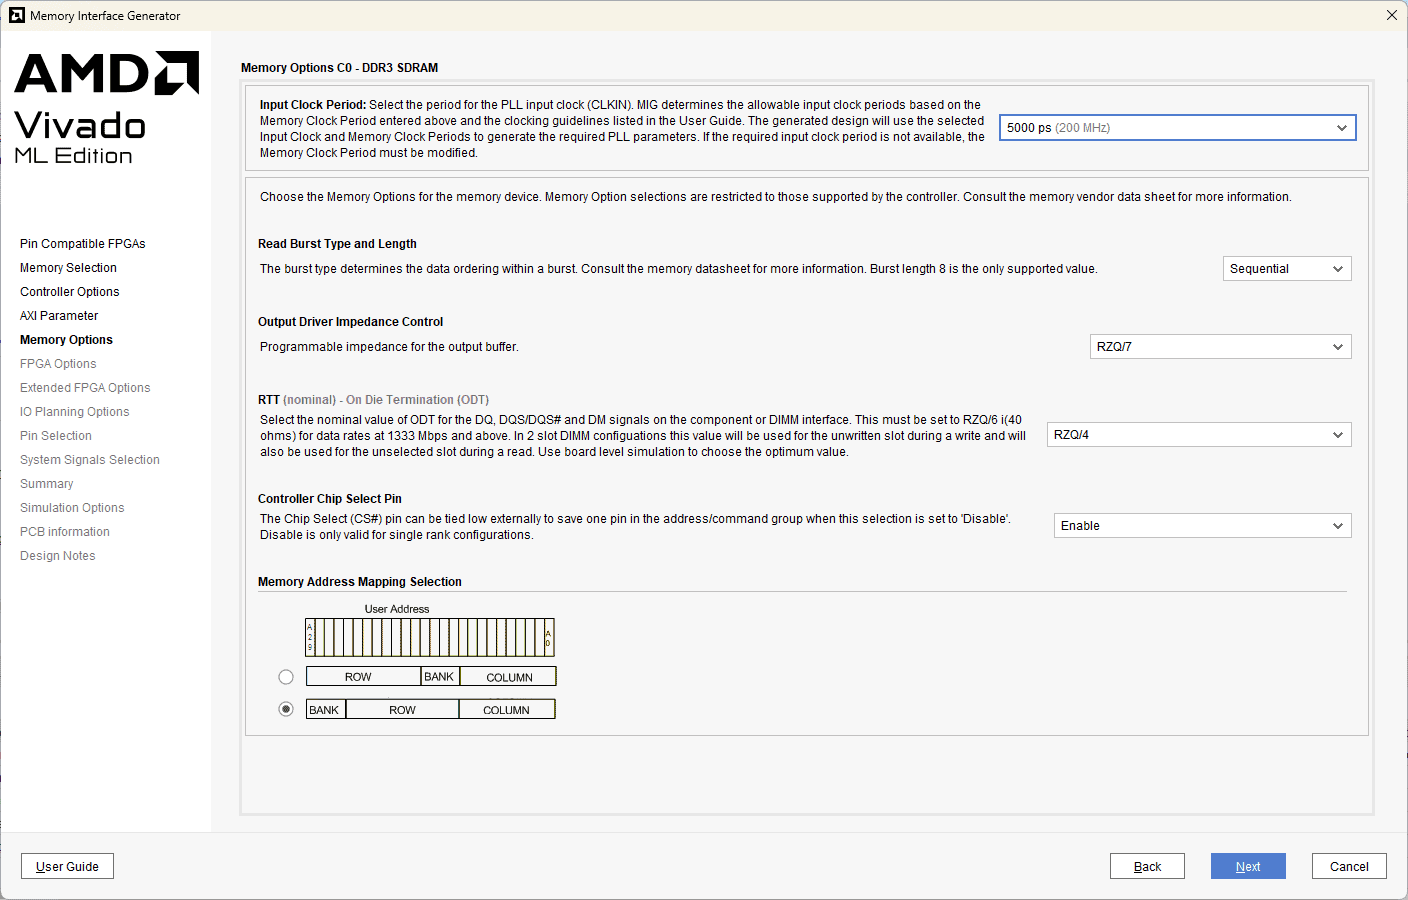Open the Input Clock Period dropdown

pos(1177,128)
